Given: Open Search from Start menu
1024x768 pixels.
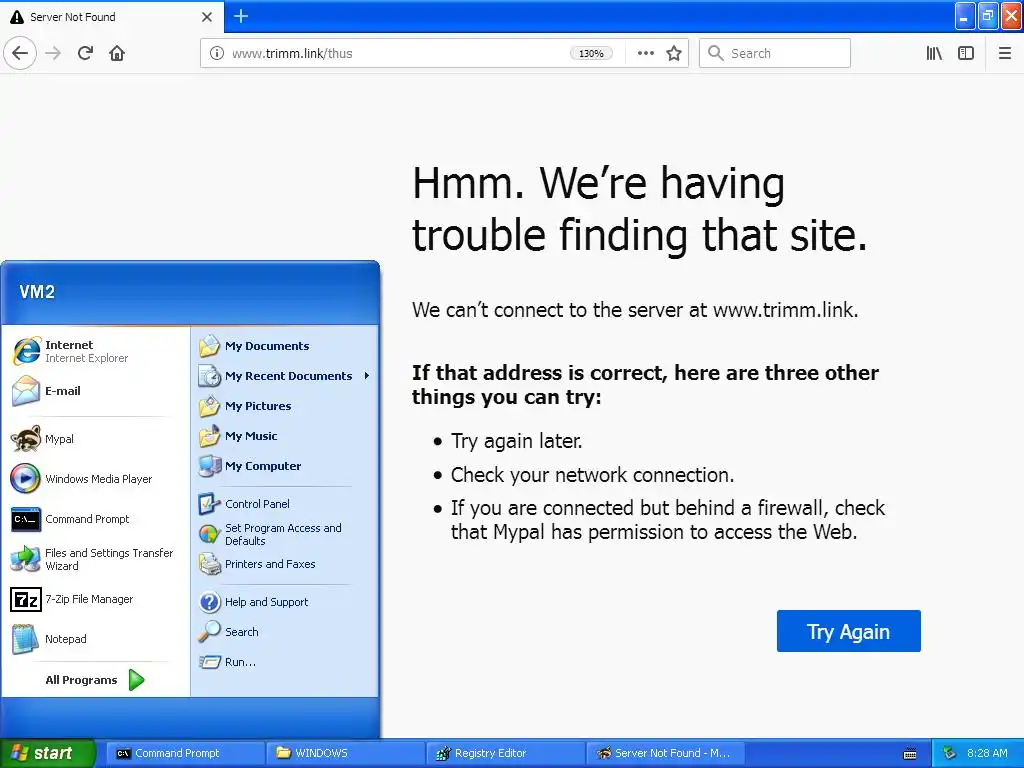Looking at the screenshot, I should click(x=285, y=632).
